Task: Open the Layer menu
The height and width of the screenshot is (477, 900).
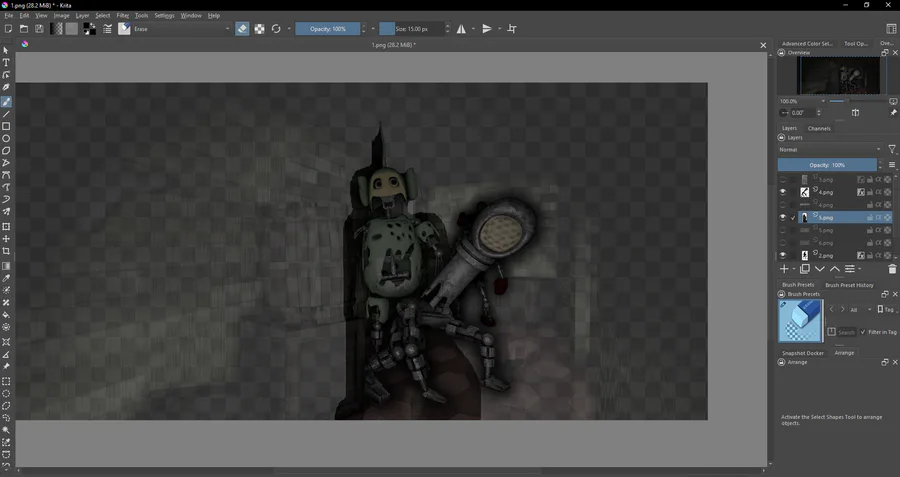Action: (82, 15)
